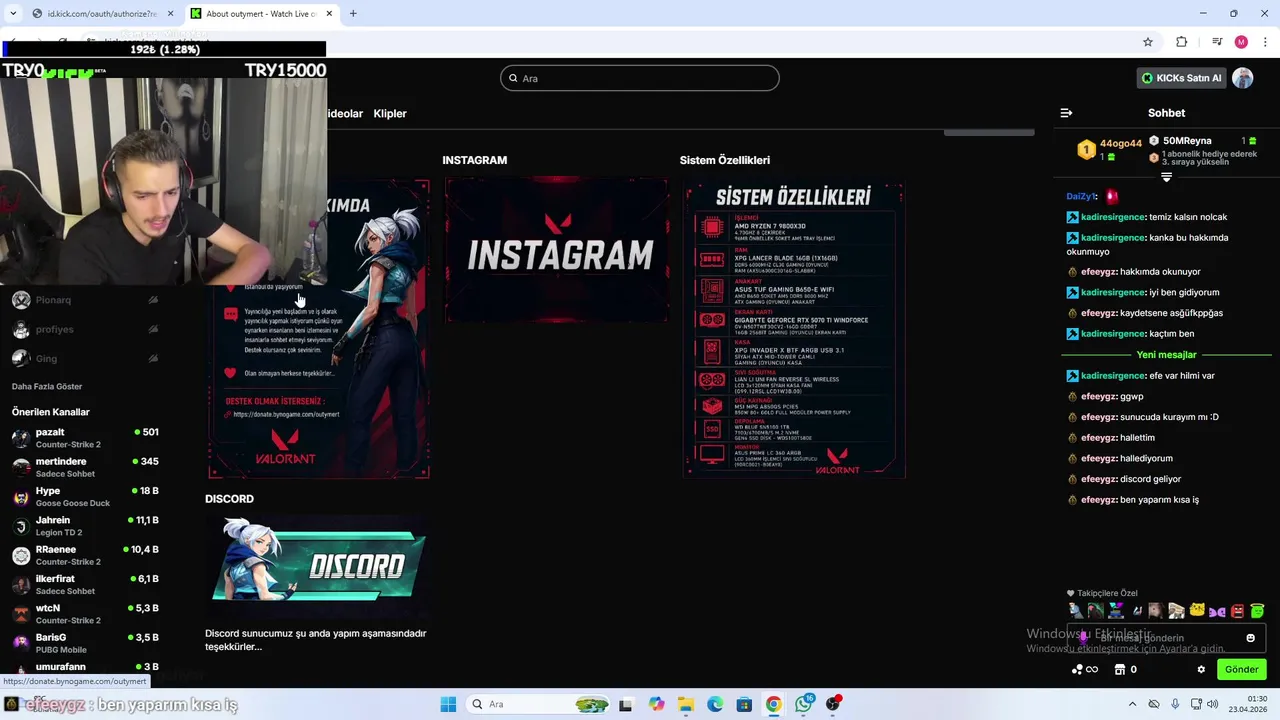Click the KICKs bubbles balance icon
This screenshot has height=720, width=1280.
(x=1084, y=669)
